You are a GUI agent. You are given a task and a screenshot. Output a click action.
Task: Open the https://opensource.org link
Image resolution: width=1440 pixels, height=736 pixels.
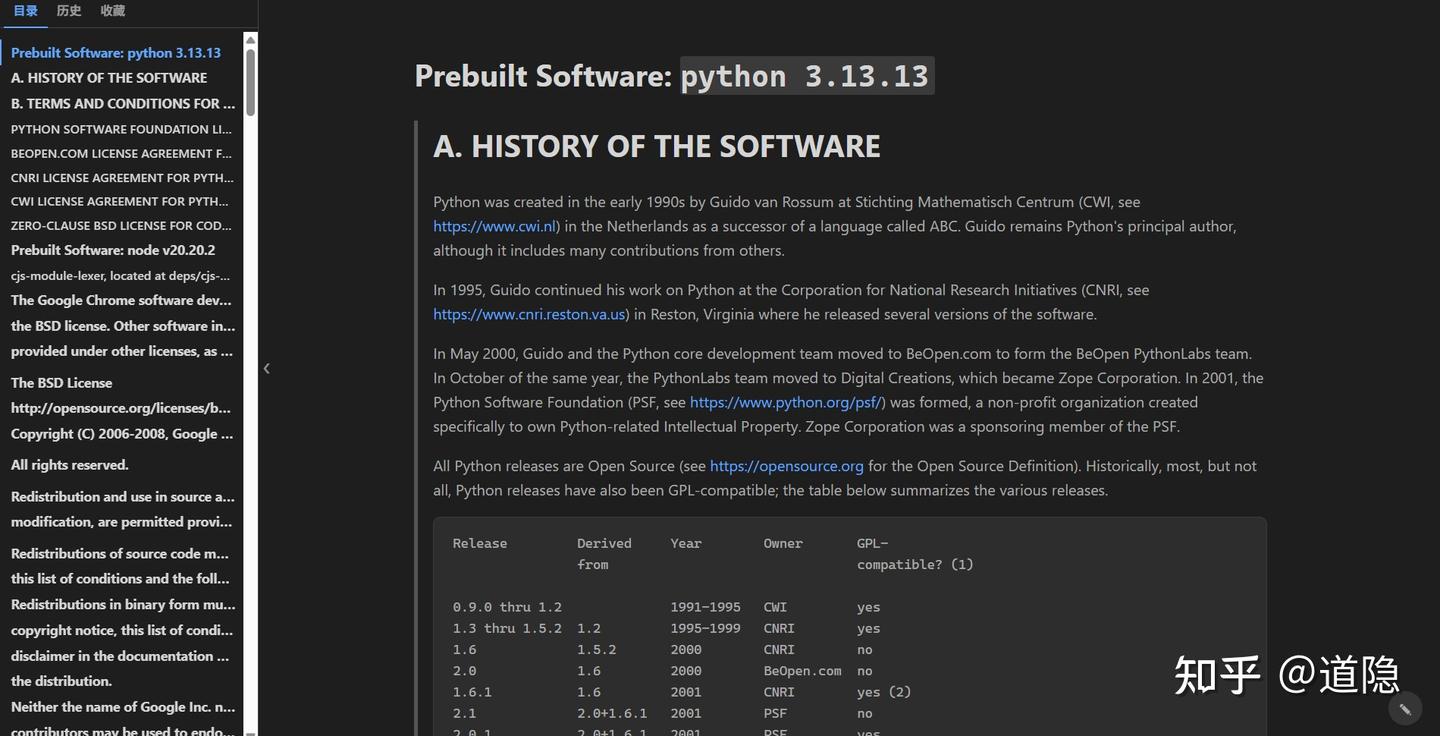point(787,466)
